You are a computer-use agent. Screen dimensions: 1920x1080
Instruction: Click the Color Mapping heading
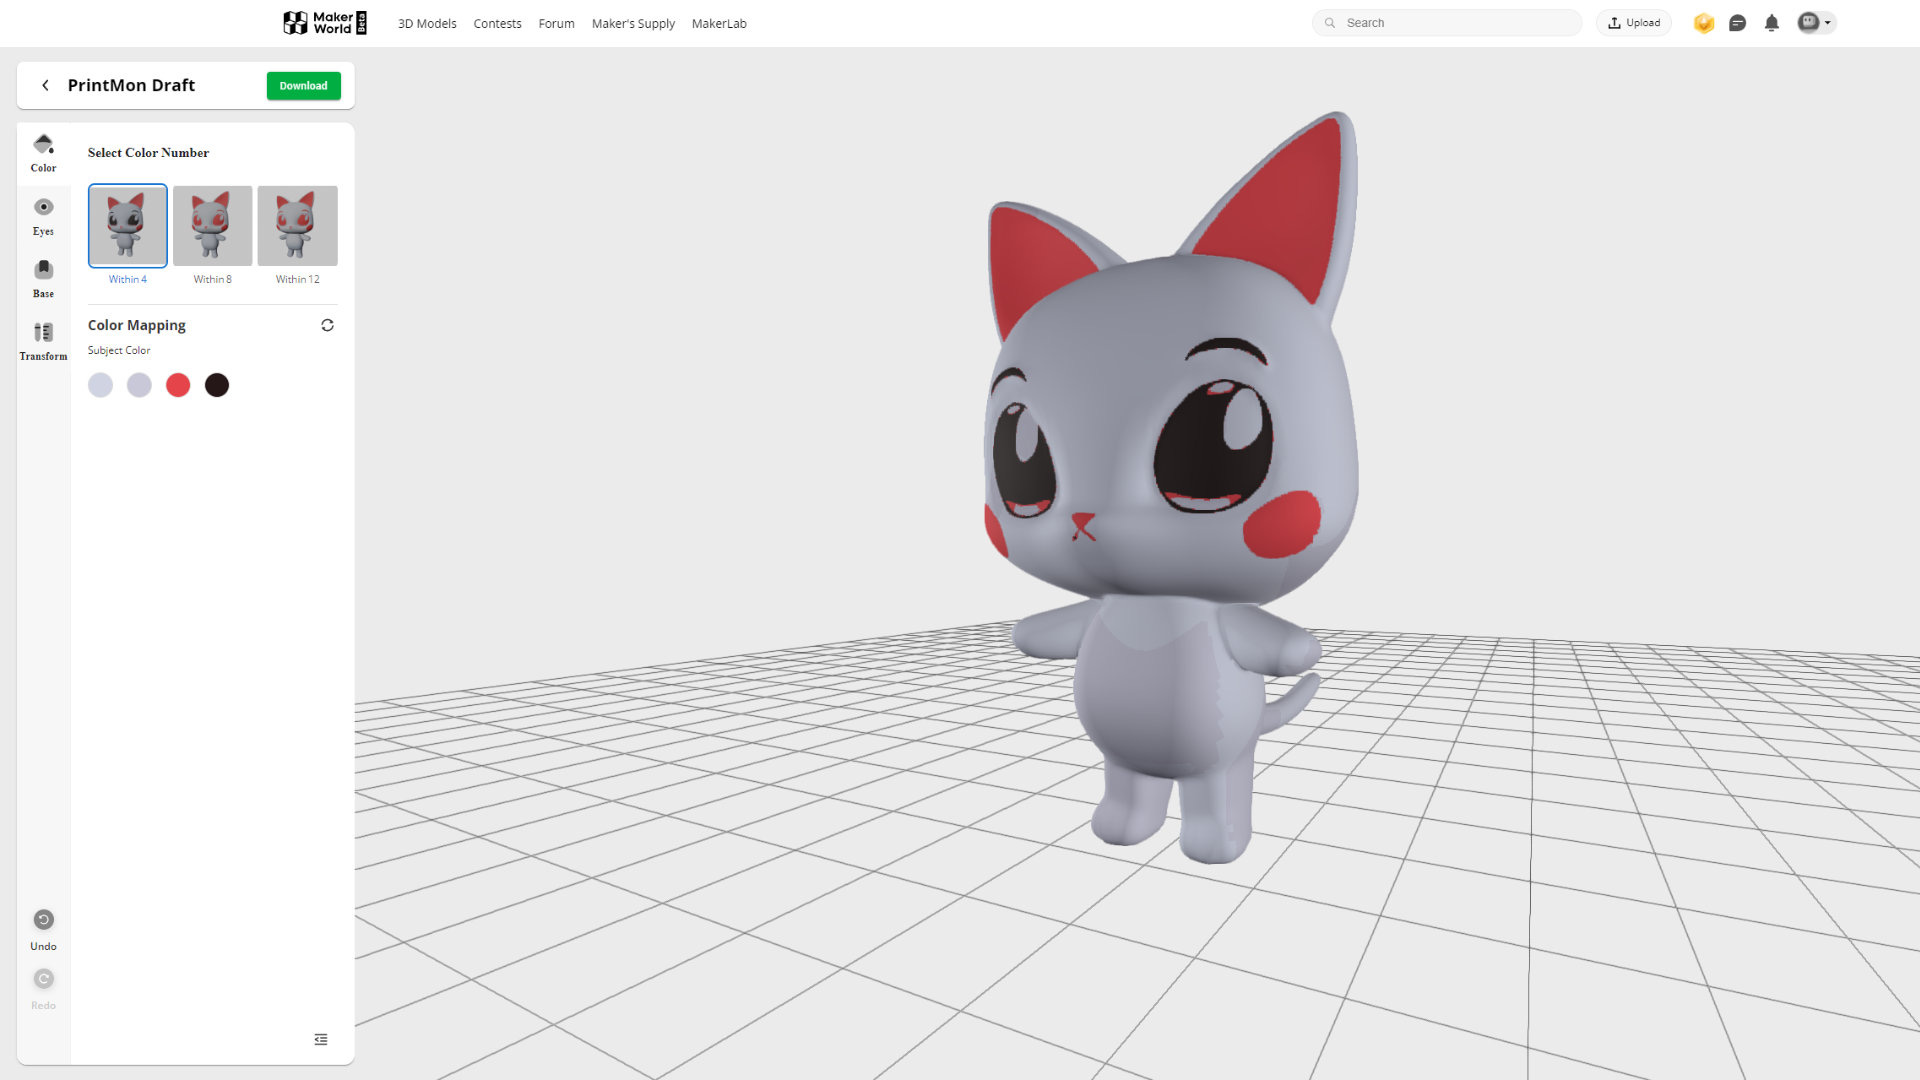click(x=136, y=325)
